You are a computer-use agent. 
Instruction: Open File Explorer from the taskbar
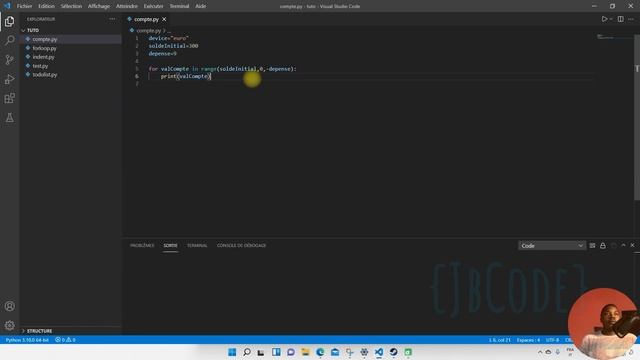click(305, 352)
